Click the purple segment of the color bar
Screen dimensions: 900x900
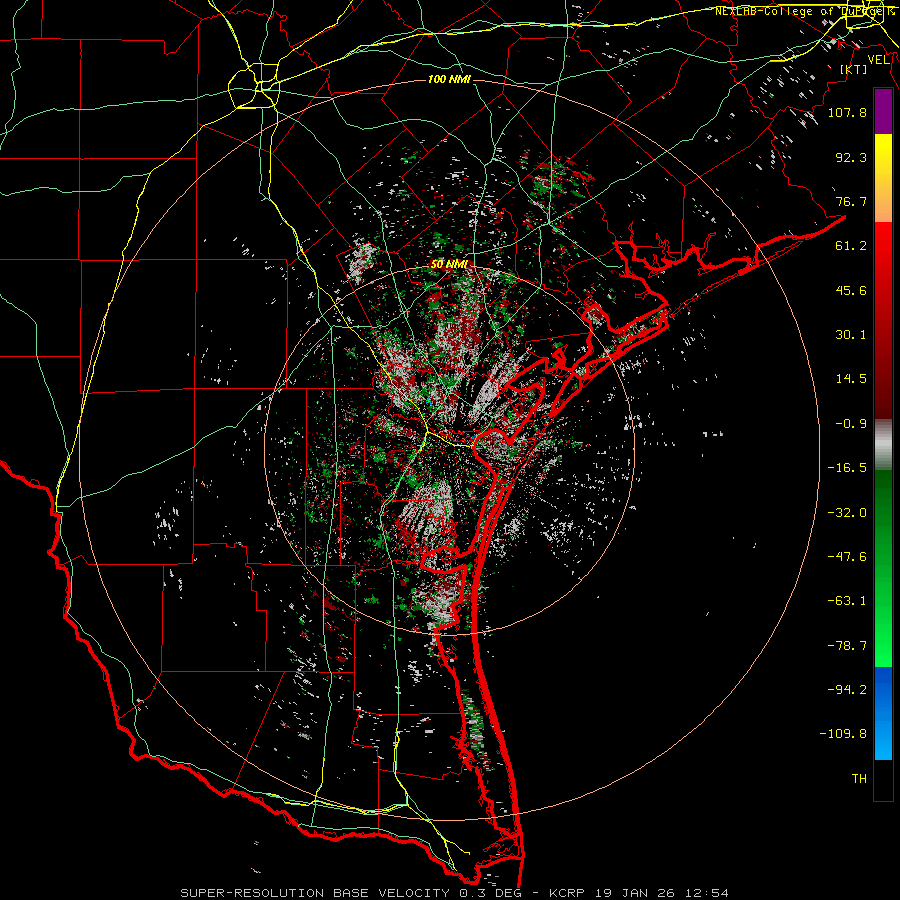[x=883, y=112]
